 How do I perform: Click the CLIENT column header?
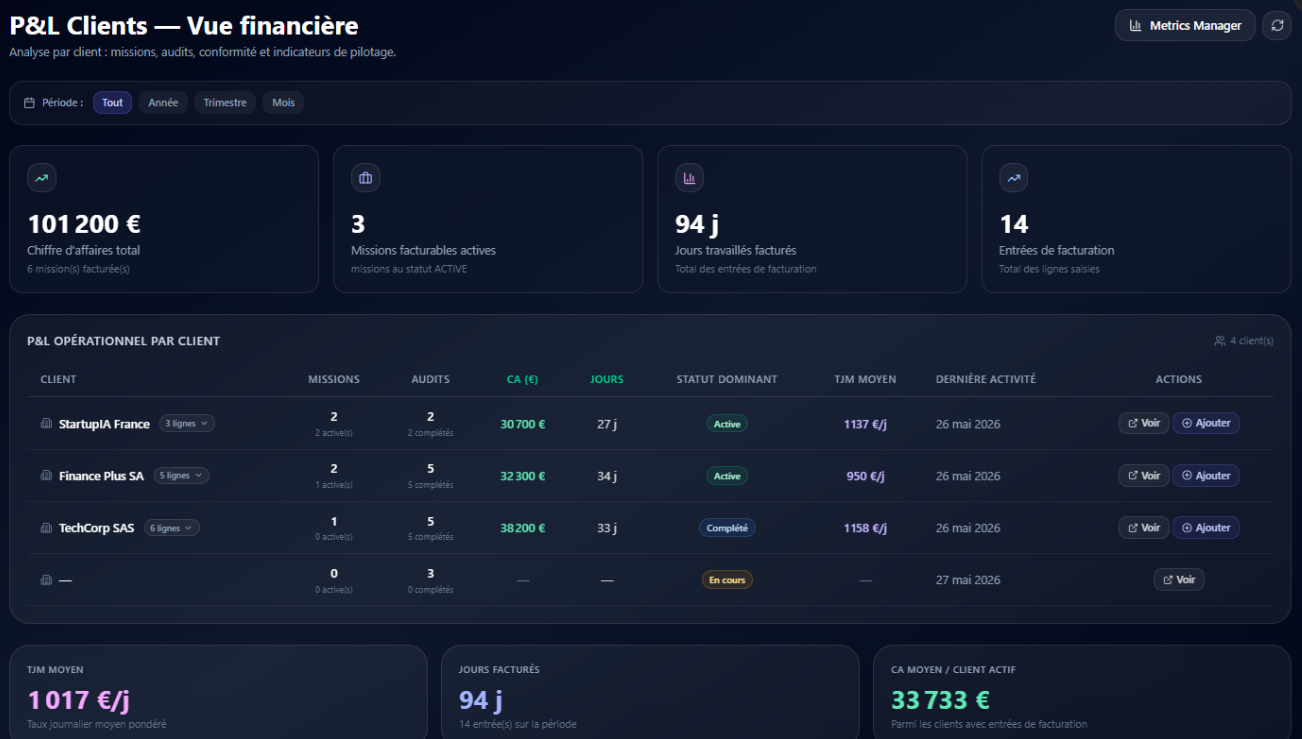tap(58, 380)
